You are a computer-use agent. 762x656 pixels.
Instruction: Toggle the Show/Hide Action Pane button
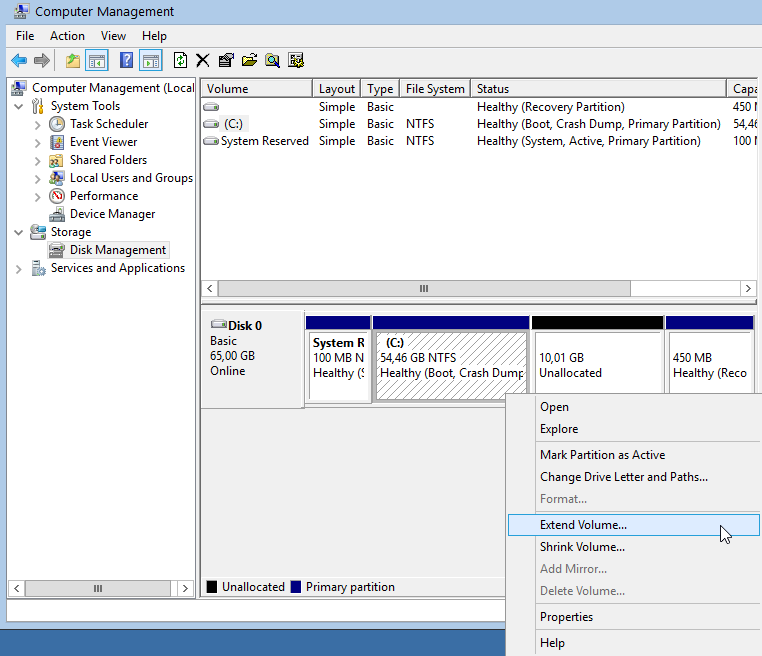coord(150,60)
